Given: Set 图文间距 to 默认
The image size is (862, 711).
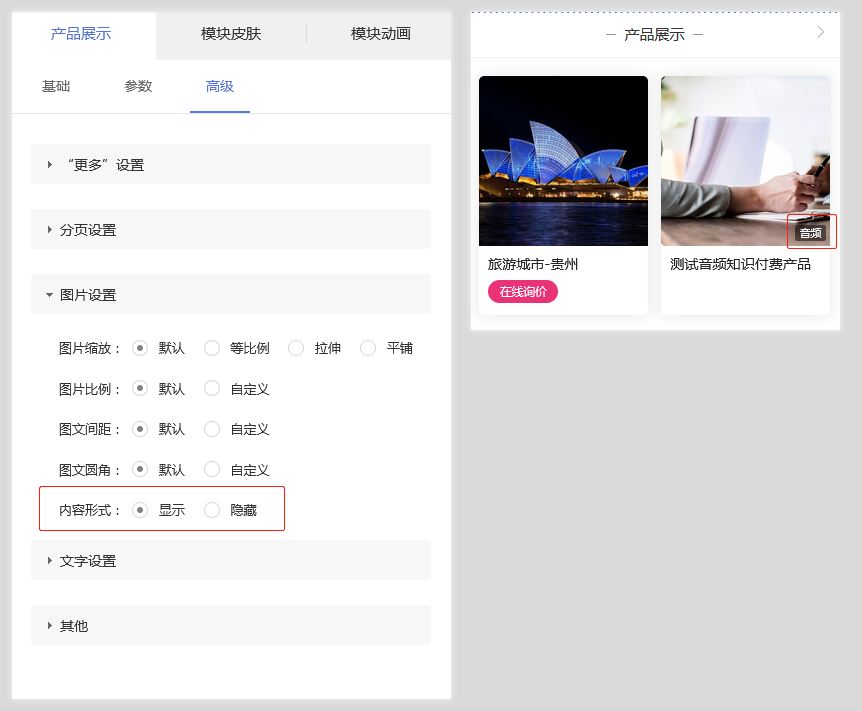Looking at the screenshot, I should pos(140,429).
